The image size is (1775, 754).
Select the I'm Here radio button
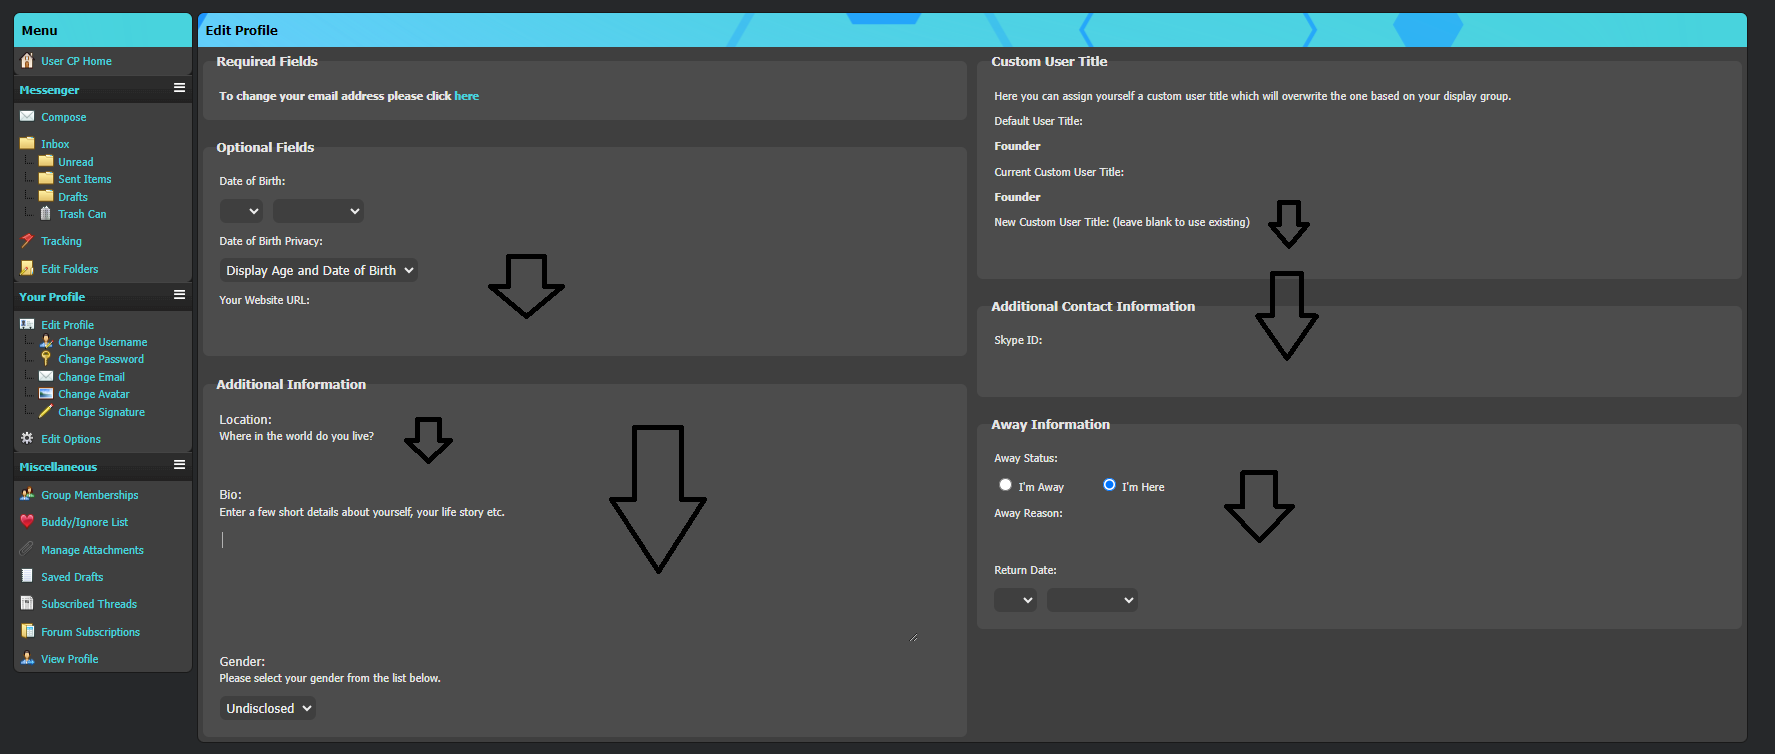(x=1109, y=485)
